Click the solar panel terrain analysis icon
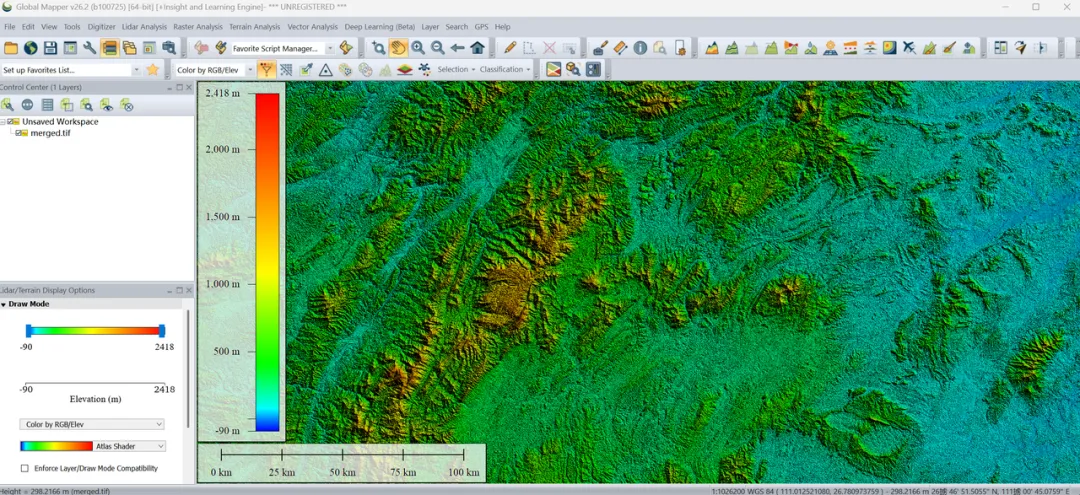This screenshot has height=495, width=1080. click(830, 48)
